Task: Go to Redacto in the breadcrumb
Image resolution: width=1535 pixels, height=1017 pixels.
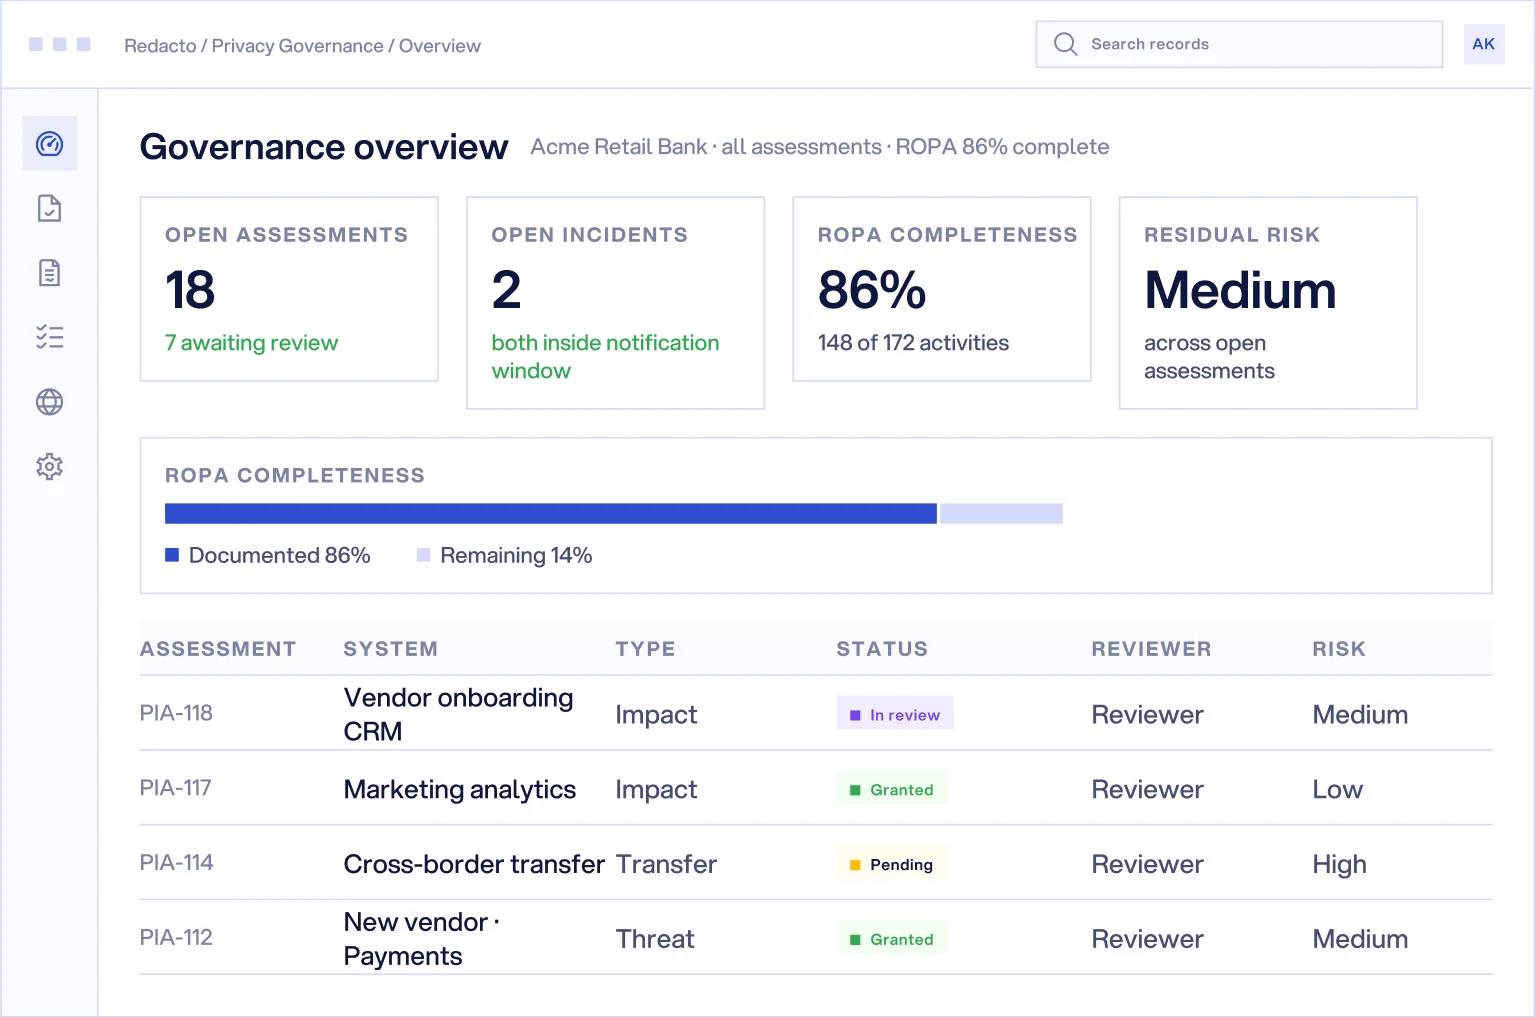Action: point(160,46)
